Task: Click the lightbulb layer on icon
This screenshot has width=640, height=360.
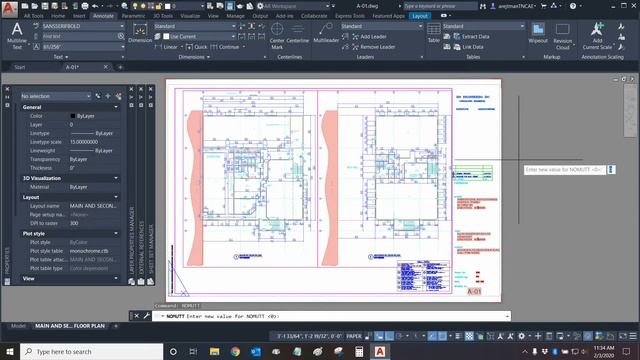Action: tap(135, 6)
